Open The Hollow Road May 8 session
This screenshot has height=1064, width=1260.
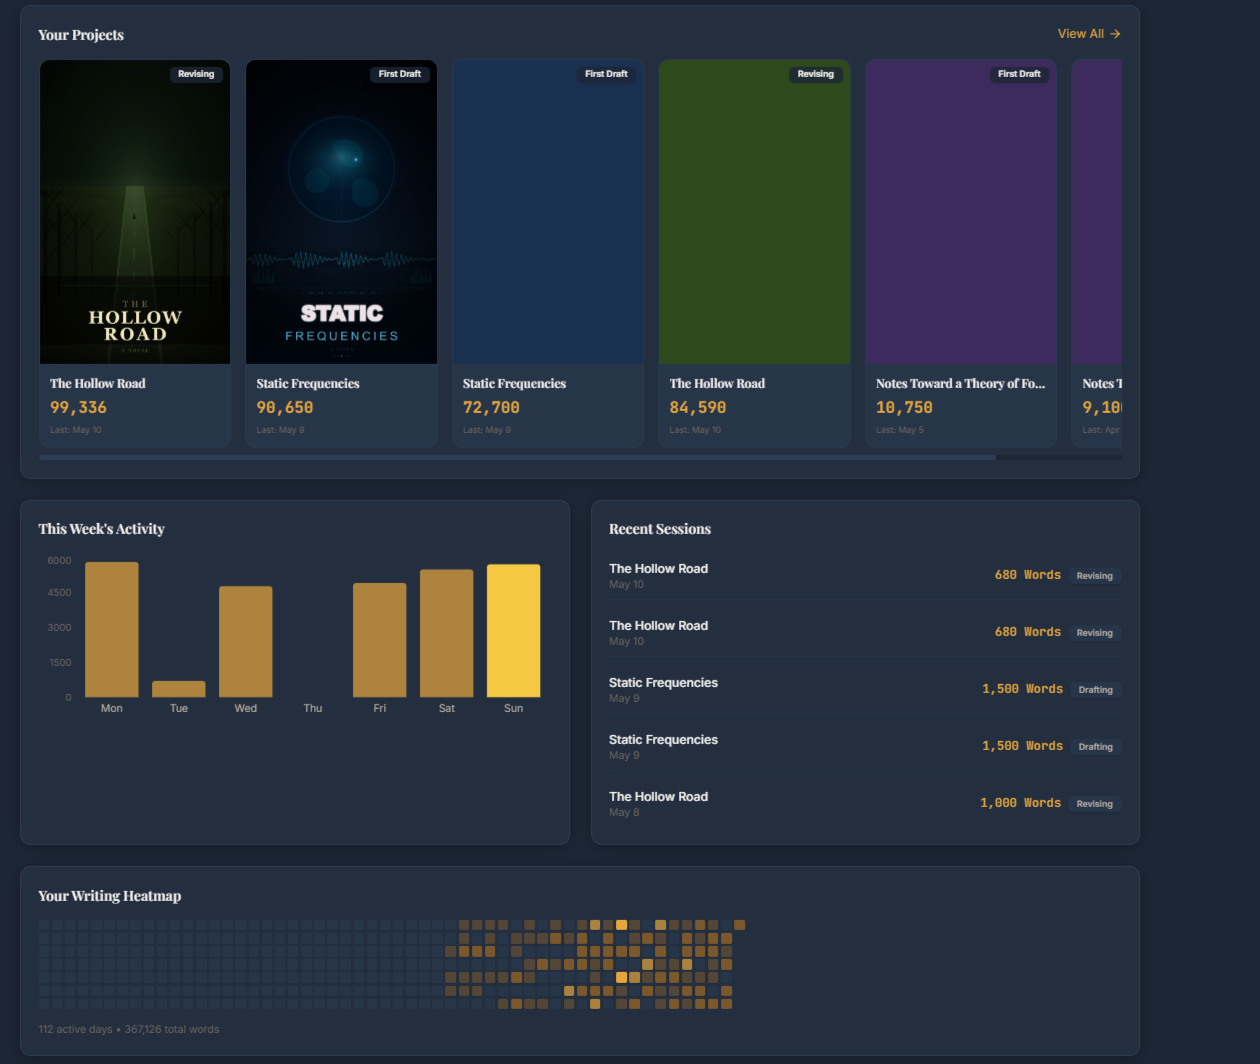coord(865,804)
